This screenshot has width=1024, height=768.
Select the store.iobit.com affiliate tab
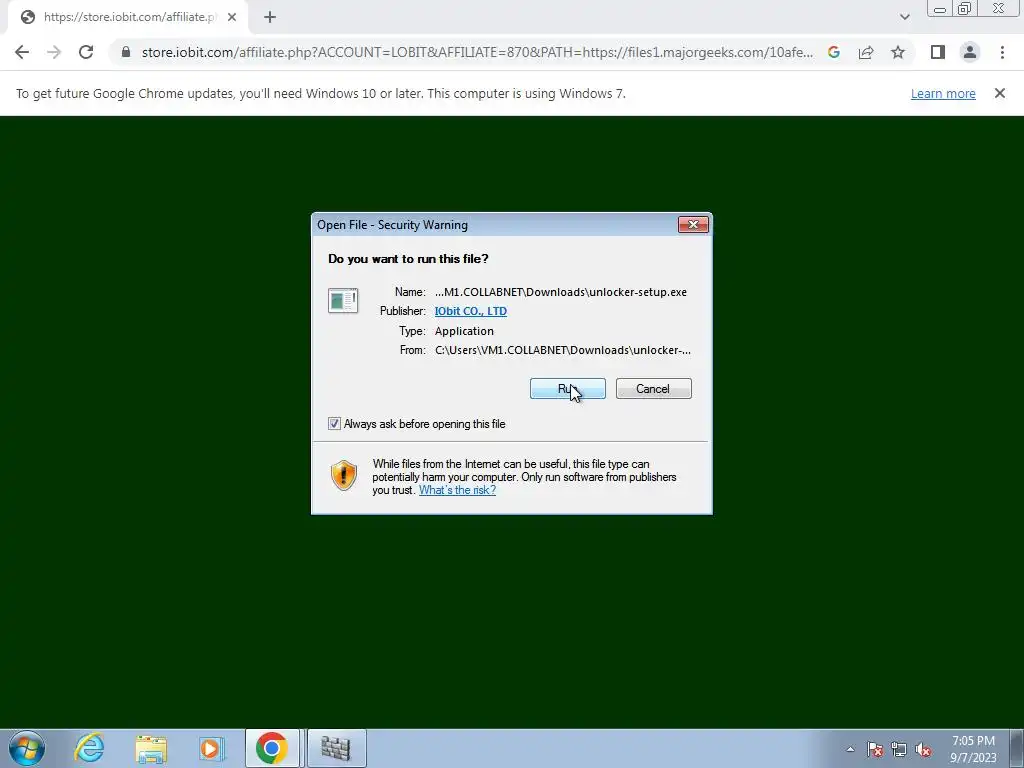128,18
